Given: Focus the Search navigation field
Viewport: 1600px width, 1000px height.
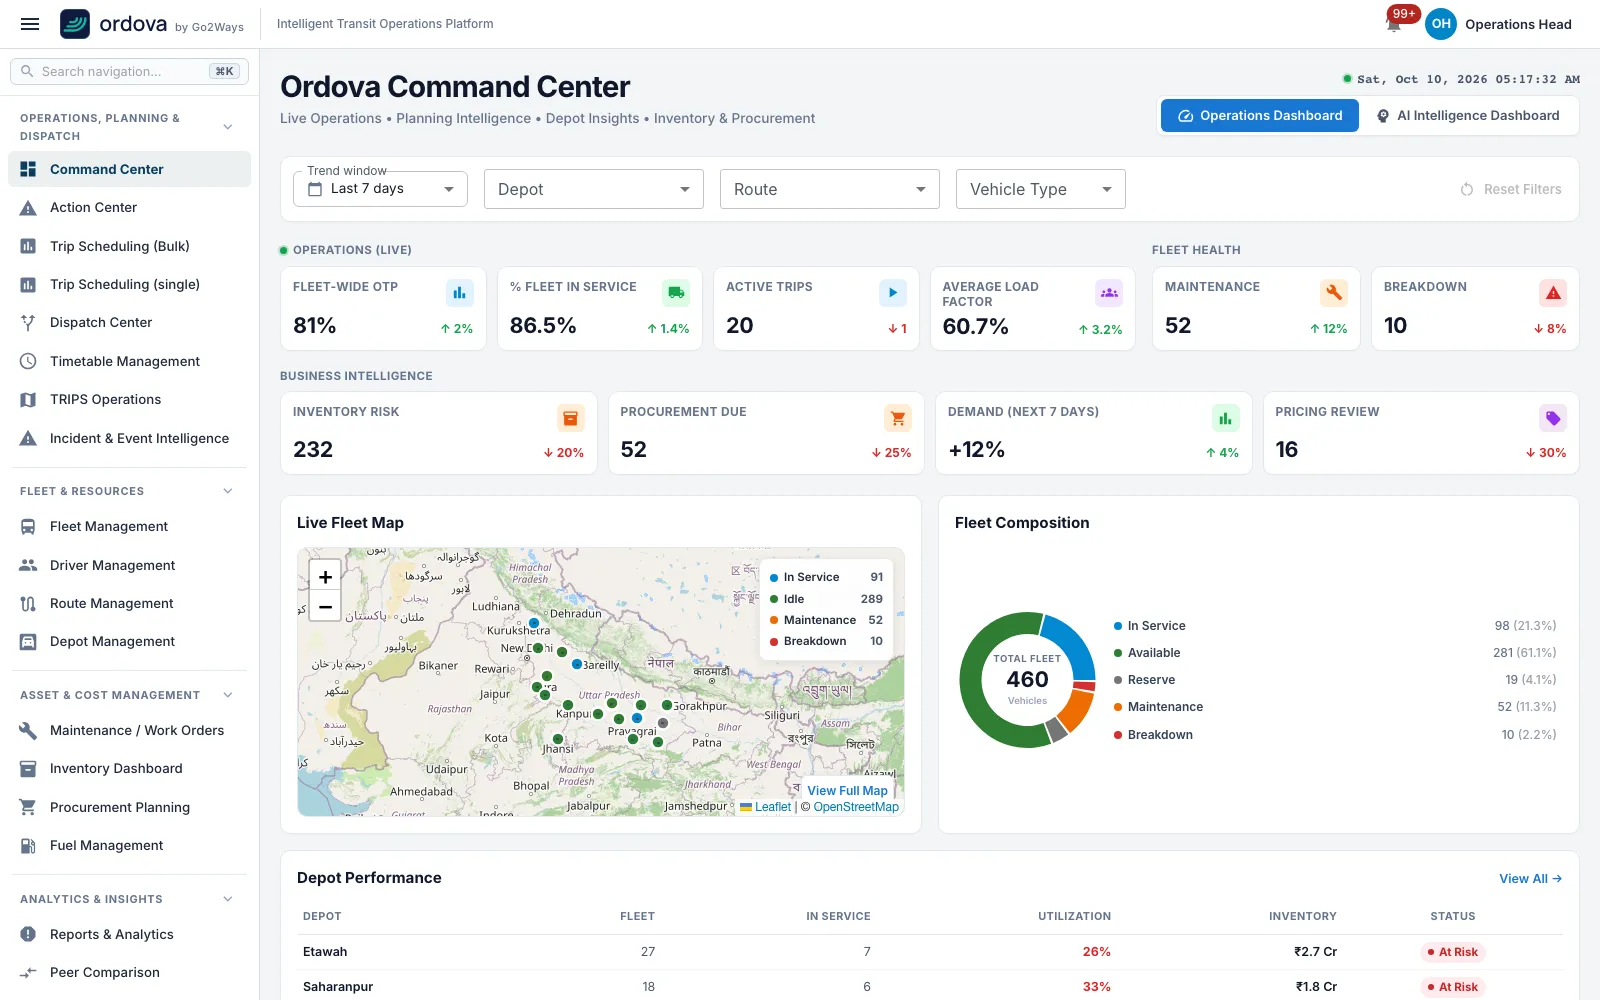Looking at the screenshot, I should tap(130, 71).
